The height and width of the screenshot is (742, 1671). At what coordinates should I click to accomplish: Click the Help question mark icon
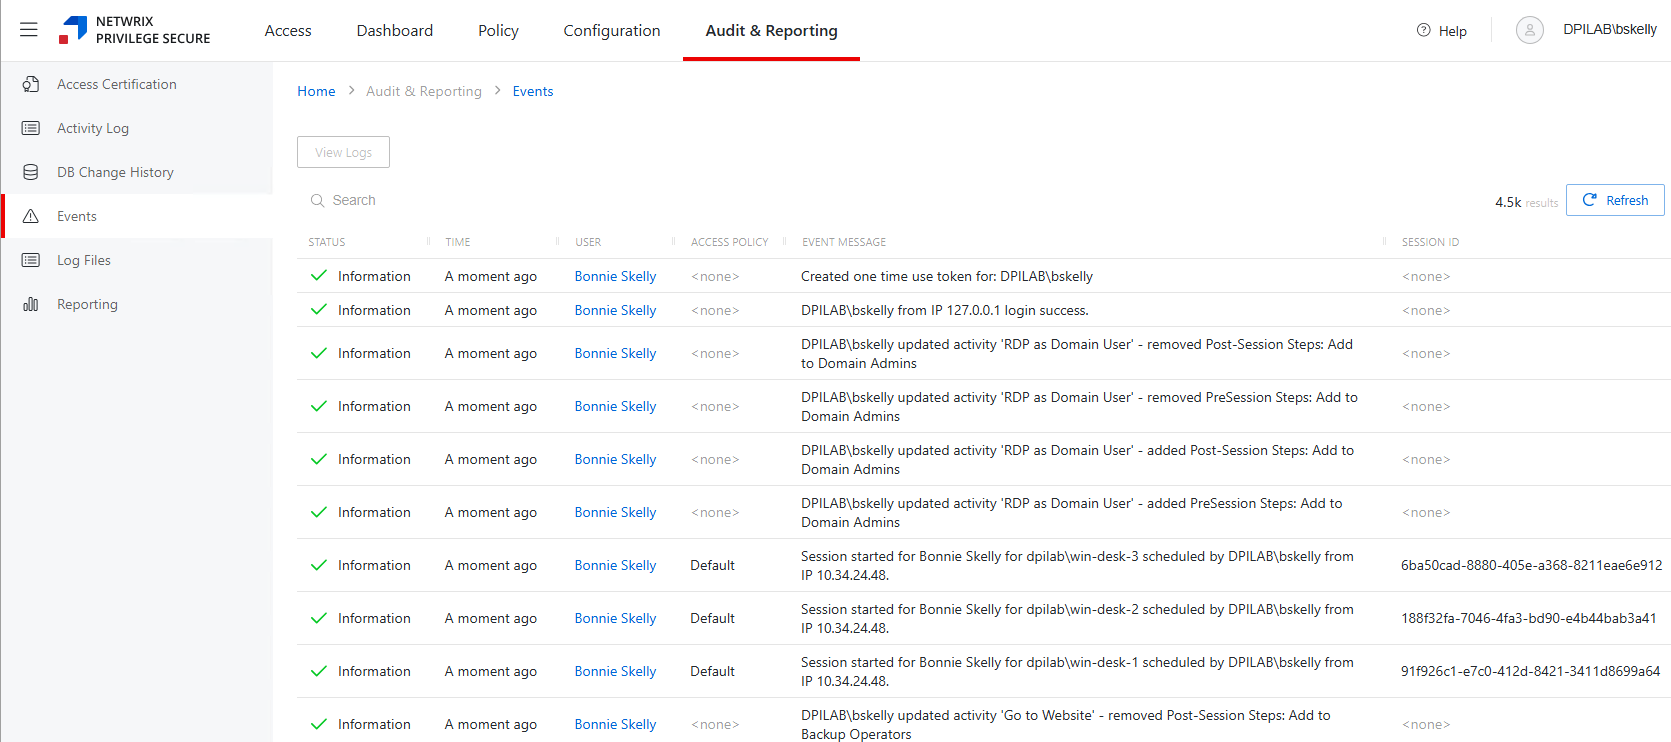pos(1424,30)
